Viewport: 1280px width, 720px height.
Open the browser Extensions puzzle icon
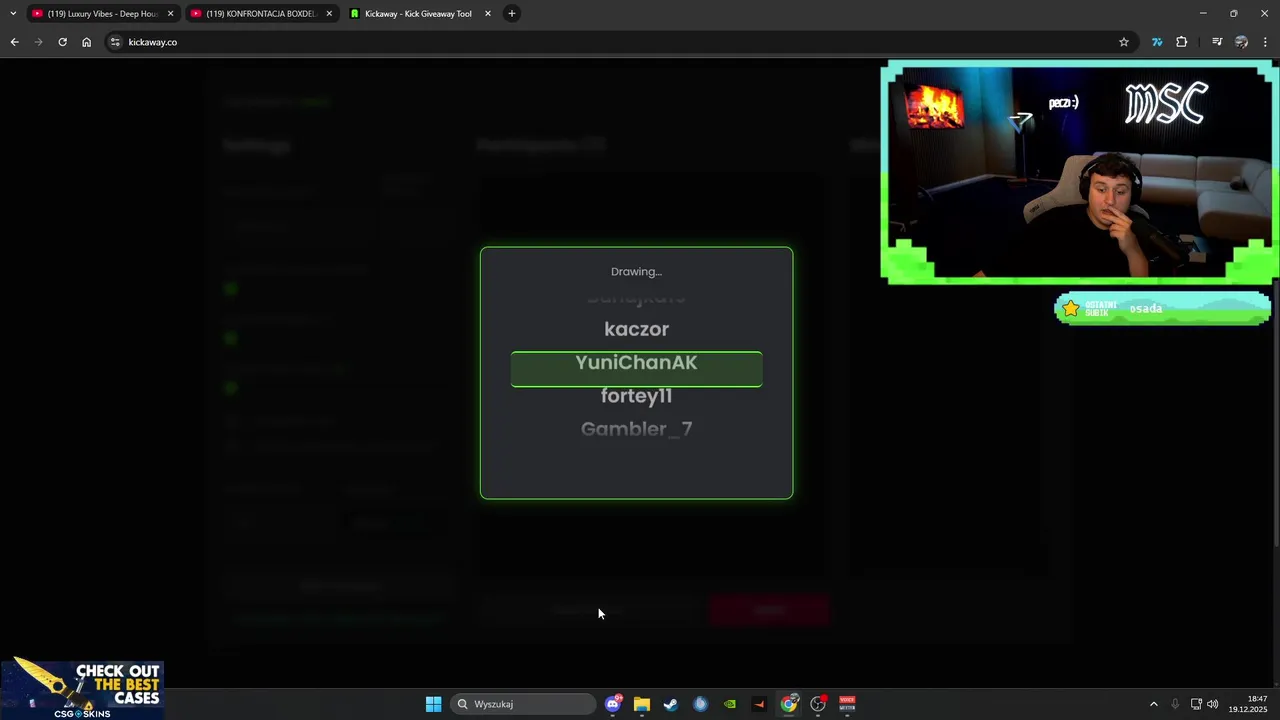(x=1182, y=42)
